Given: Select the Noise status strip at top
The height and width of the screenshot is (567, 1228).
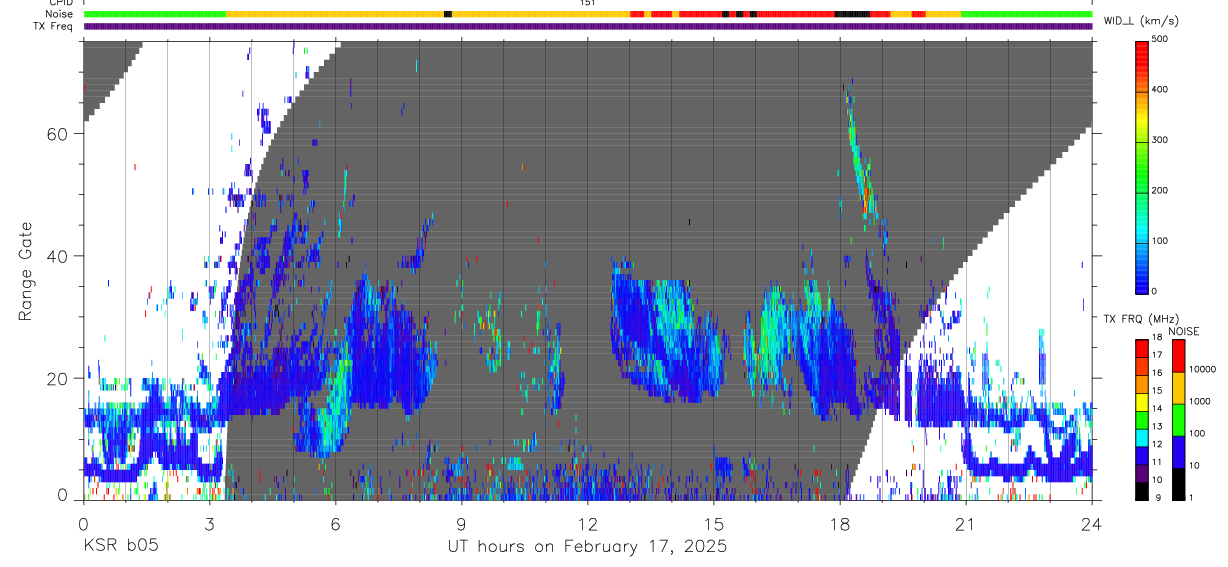Looking at the screenshot, I should coord(588,14).
